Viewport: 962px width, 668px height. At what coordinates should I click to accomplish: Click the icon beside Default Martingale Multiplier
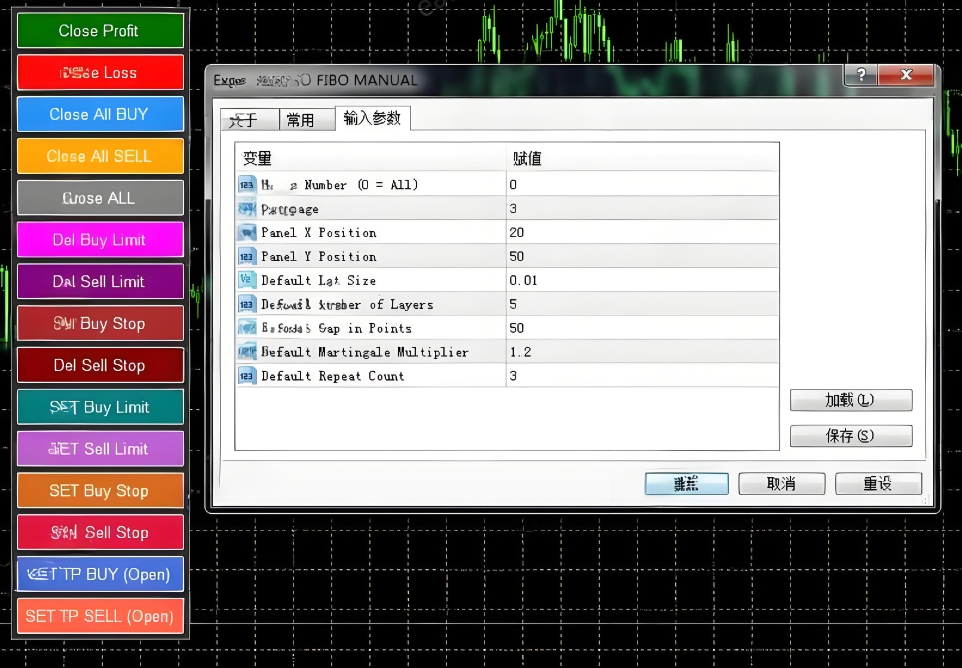point(247,352)
